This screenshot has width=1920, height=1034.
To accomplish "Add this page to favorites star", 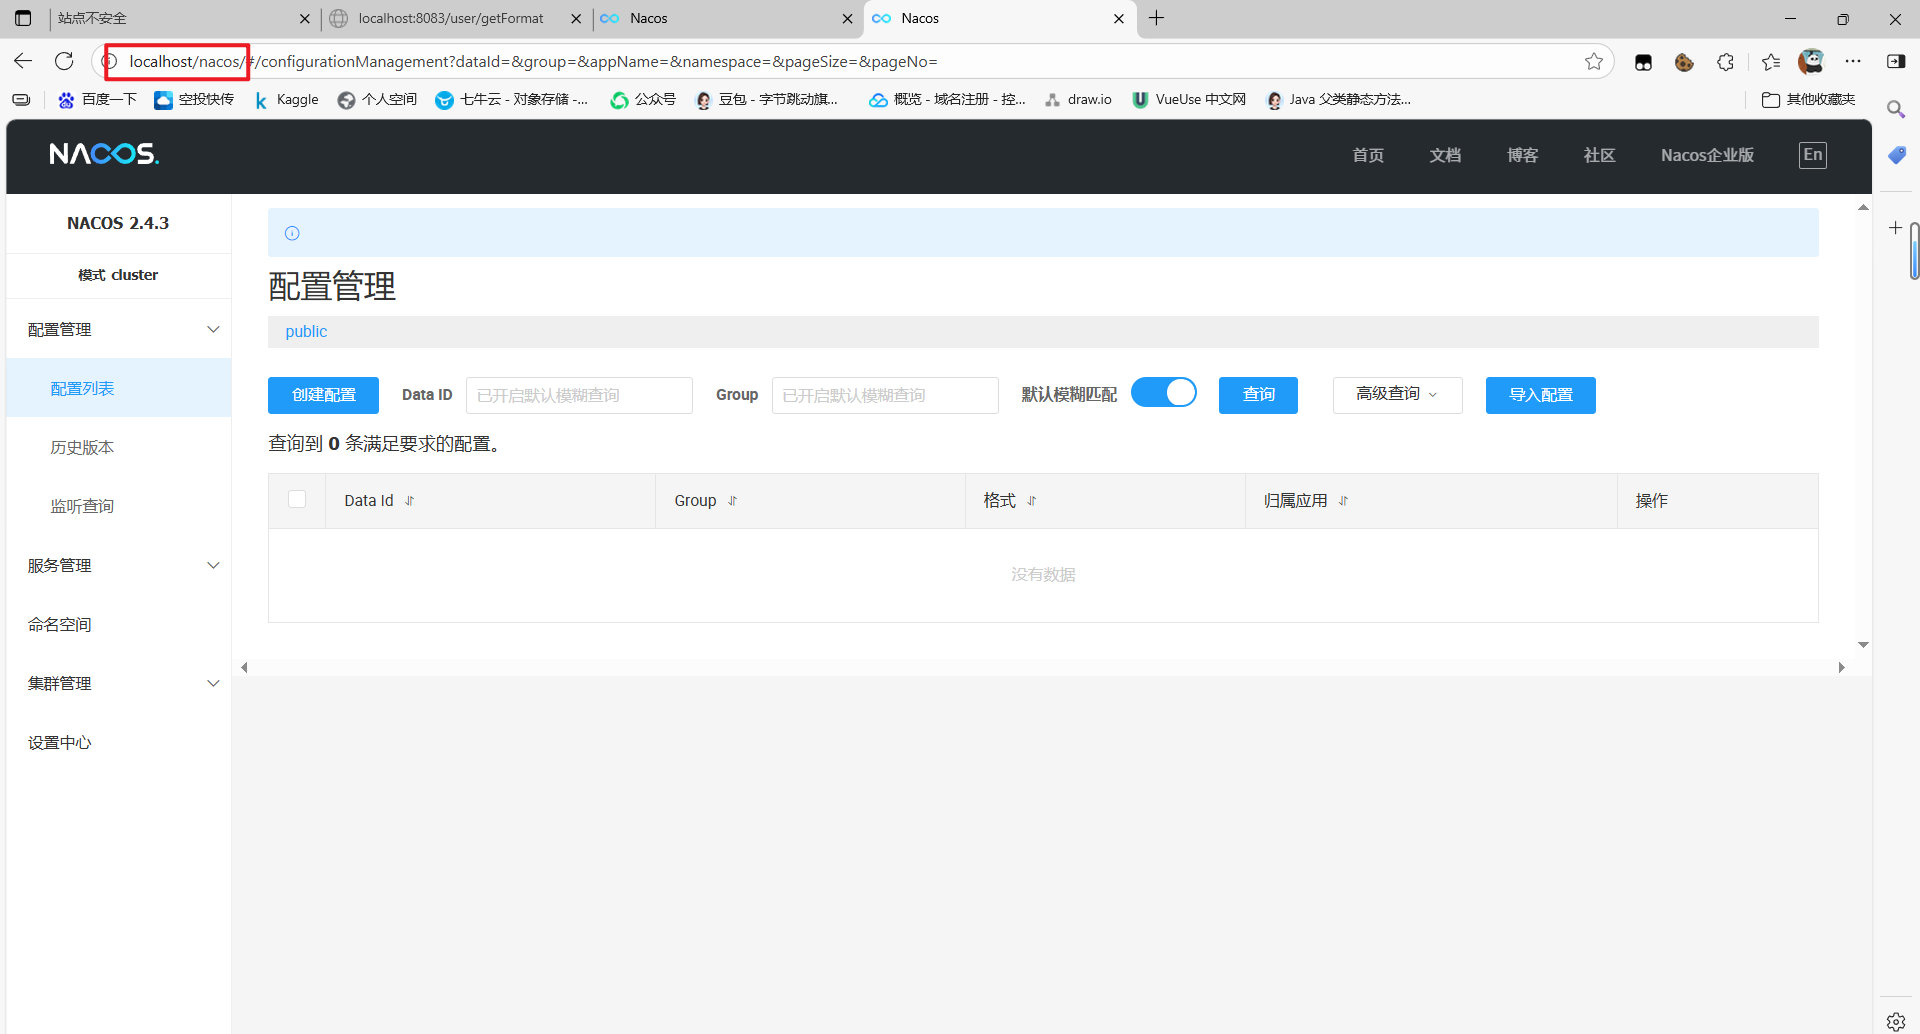I will pyautogui.click(x=1594, y=61).
